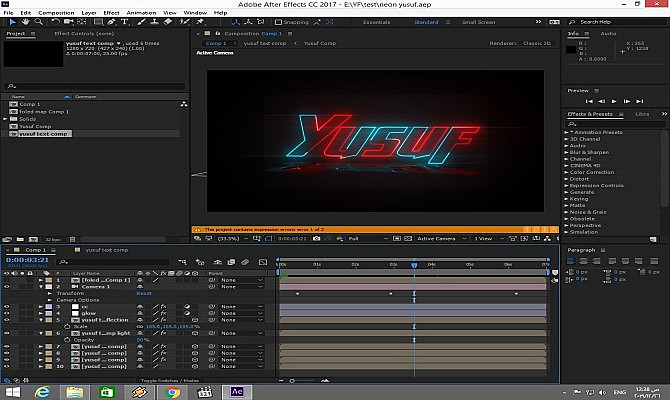Open the File menu

tap(8, 13)
